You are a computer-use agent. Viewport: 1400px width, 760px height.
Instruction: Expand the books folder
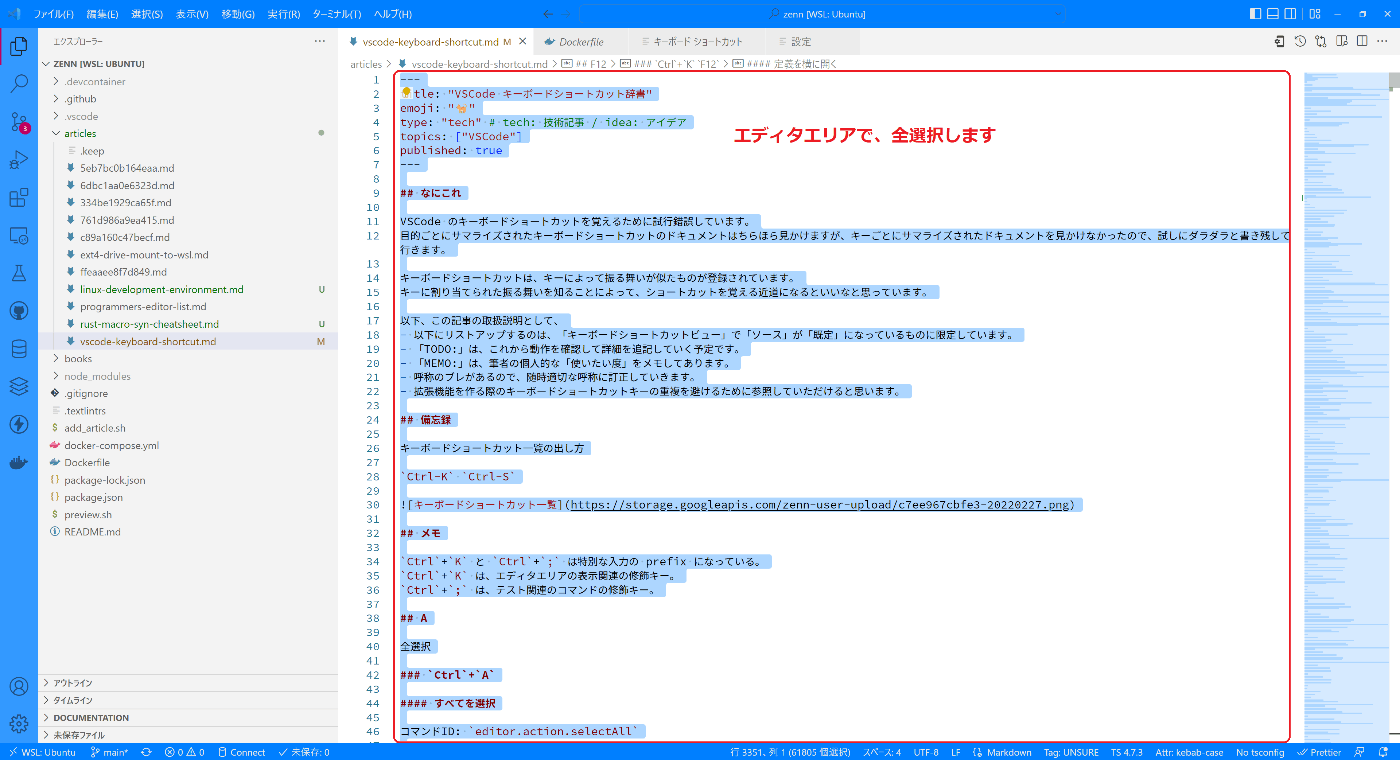click(188, 358)
